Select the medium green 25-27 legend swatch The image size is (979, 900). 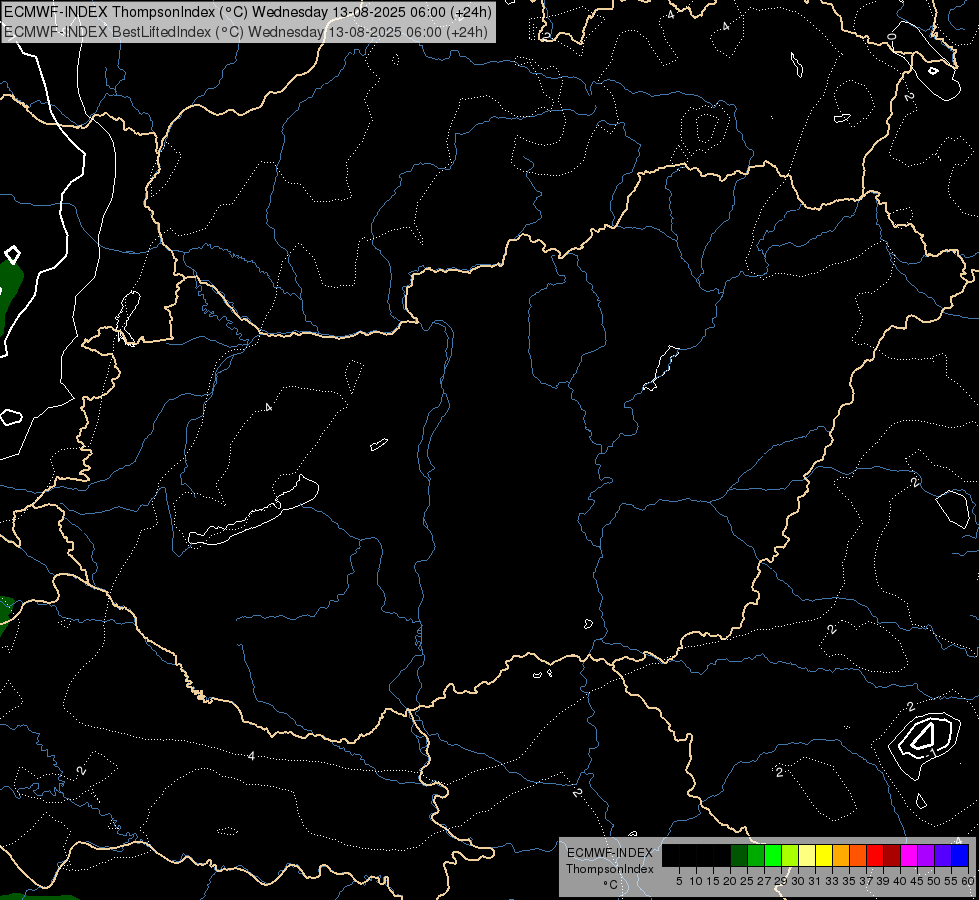tap(756, 855)
